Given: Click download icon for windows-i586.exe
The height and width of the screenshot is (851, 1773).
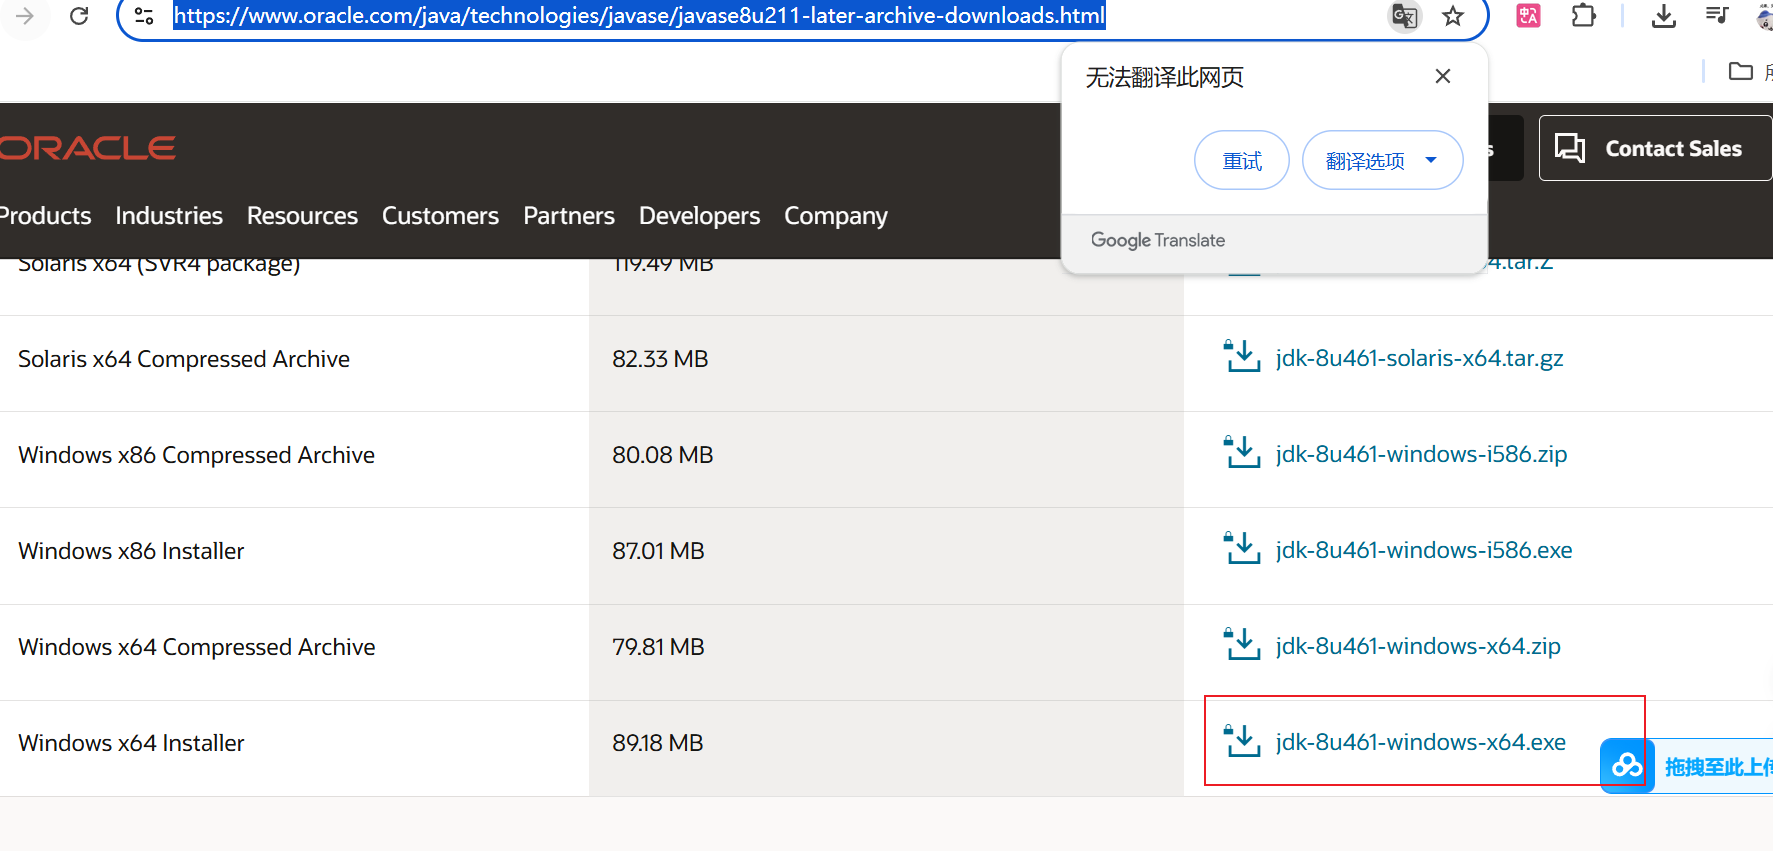Looking at the screenshot, I should pyautogui.click(x=1242, y=548).
